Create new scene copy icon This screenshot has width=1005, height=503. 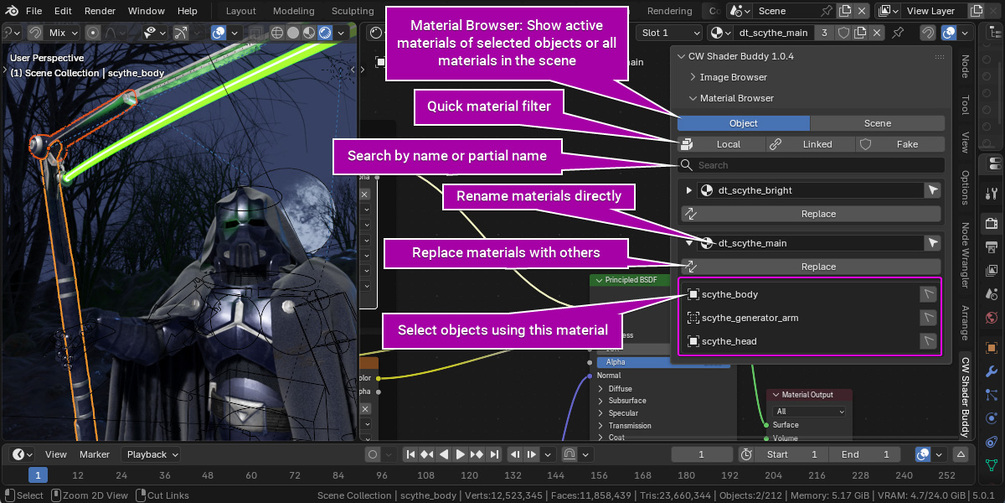tap(845, 11)
